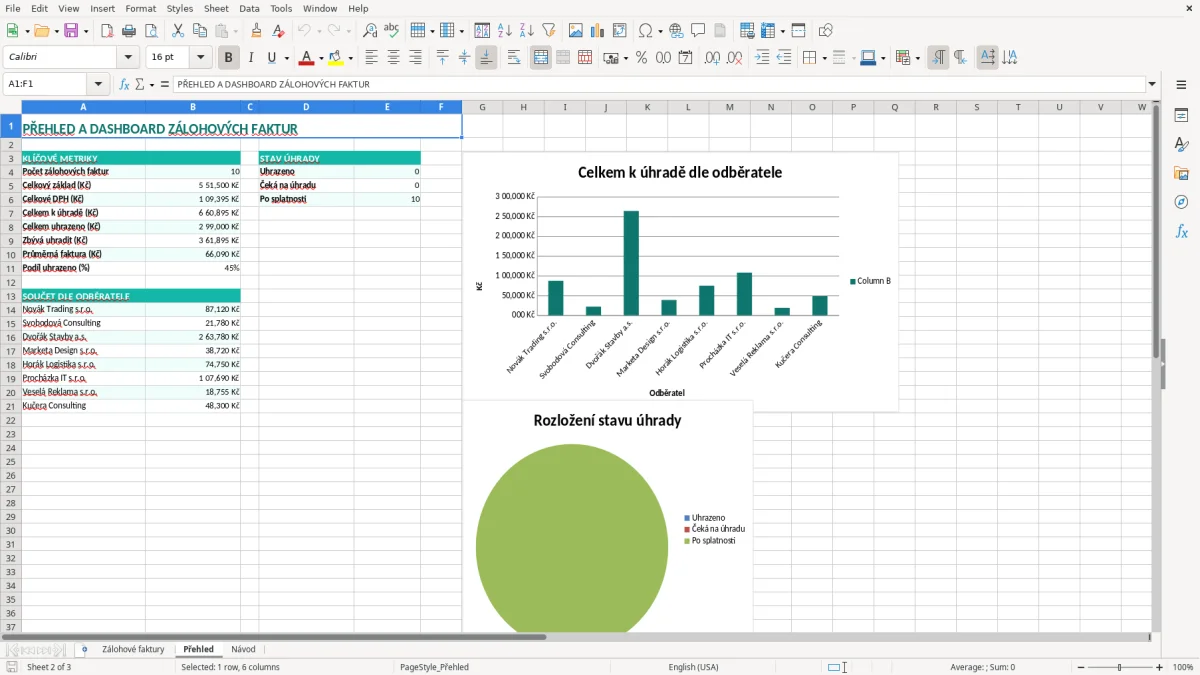1200x675 pixels.
Task: Open the File menu
Action: point(12,8)
